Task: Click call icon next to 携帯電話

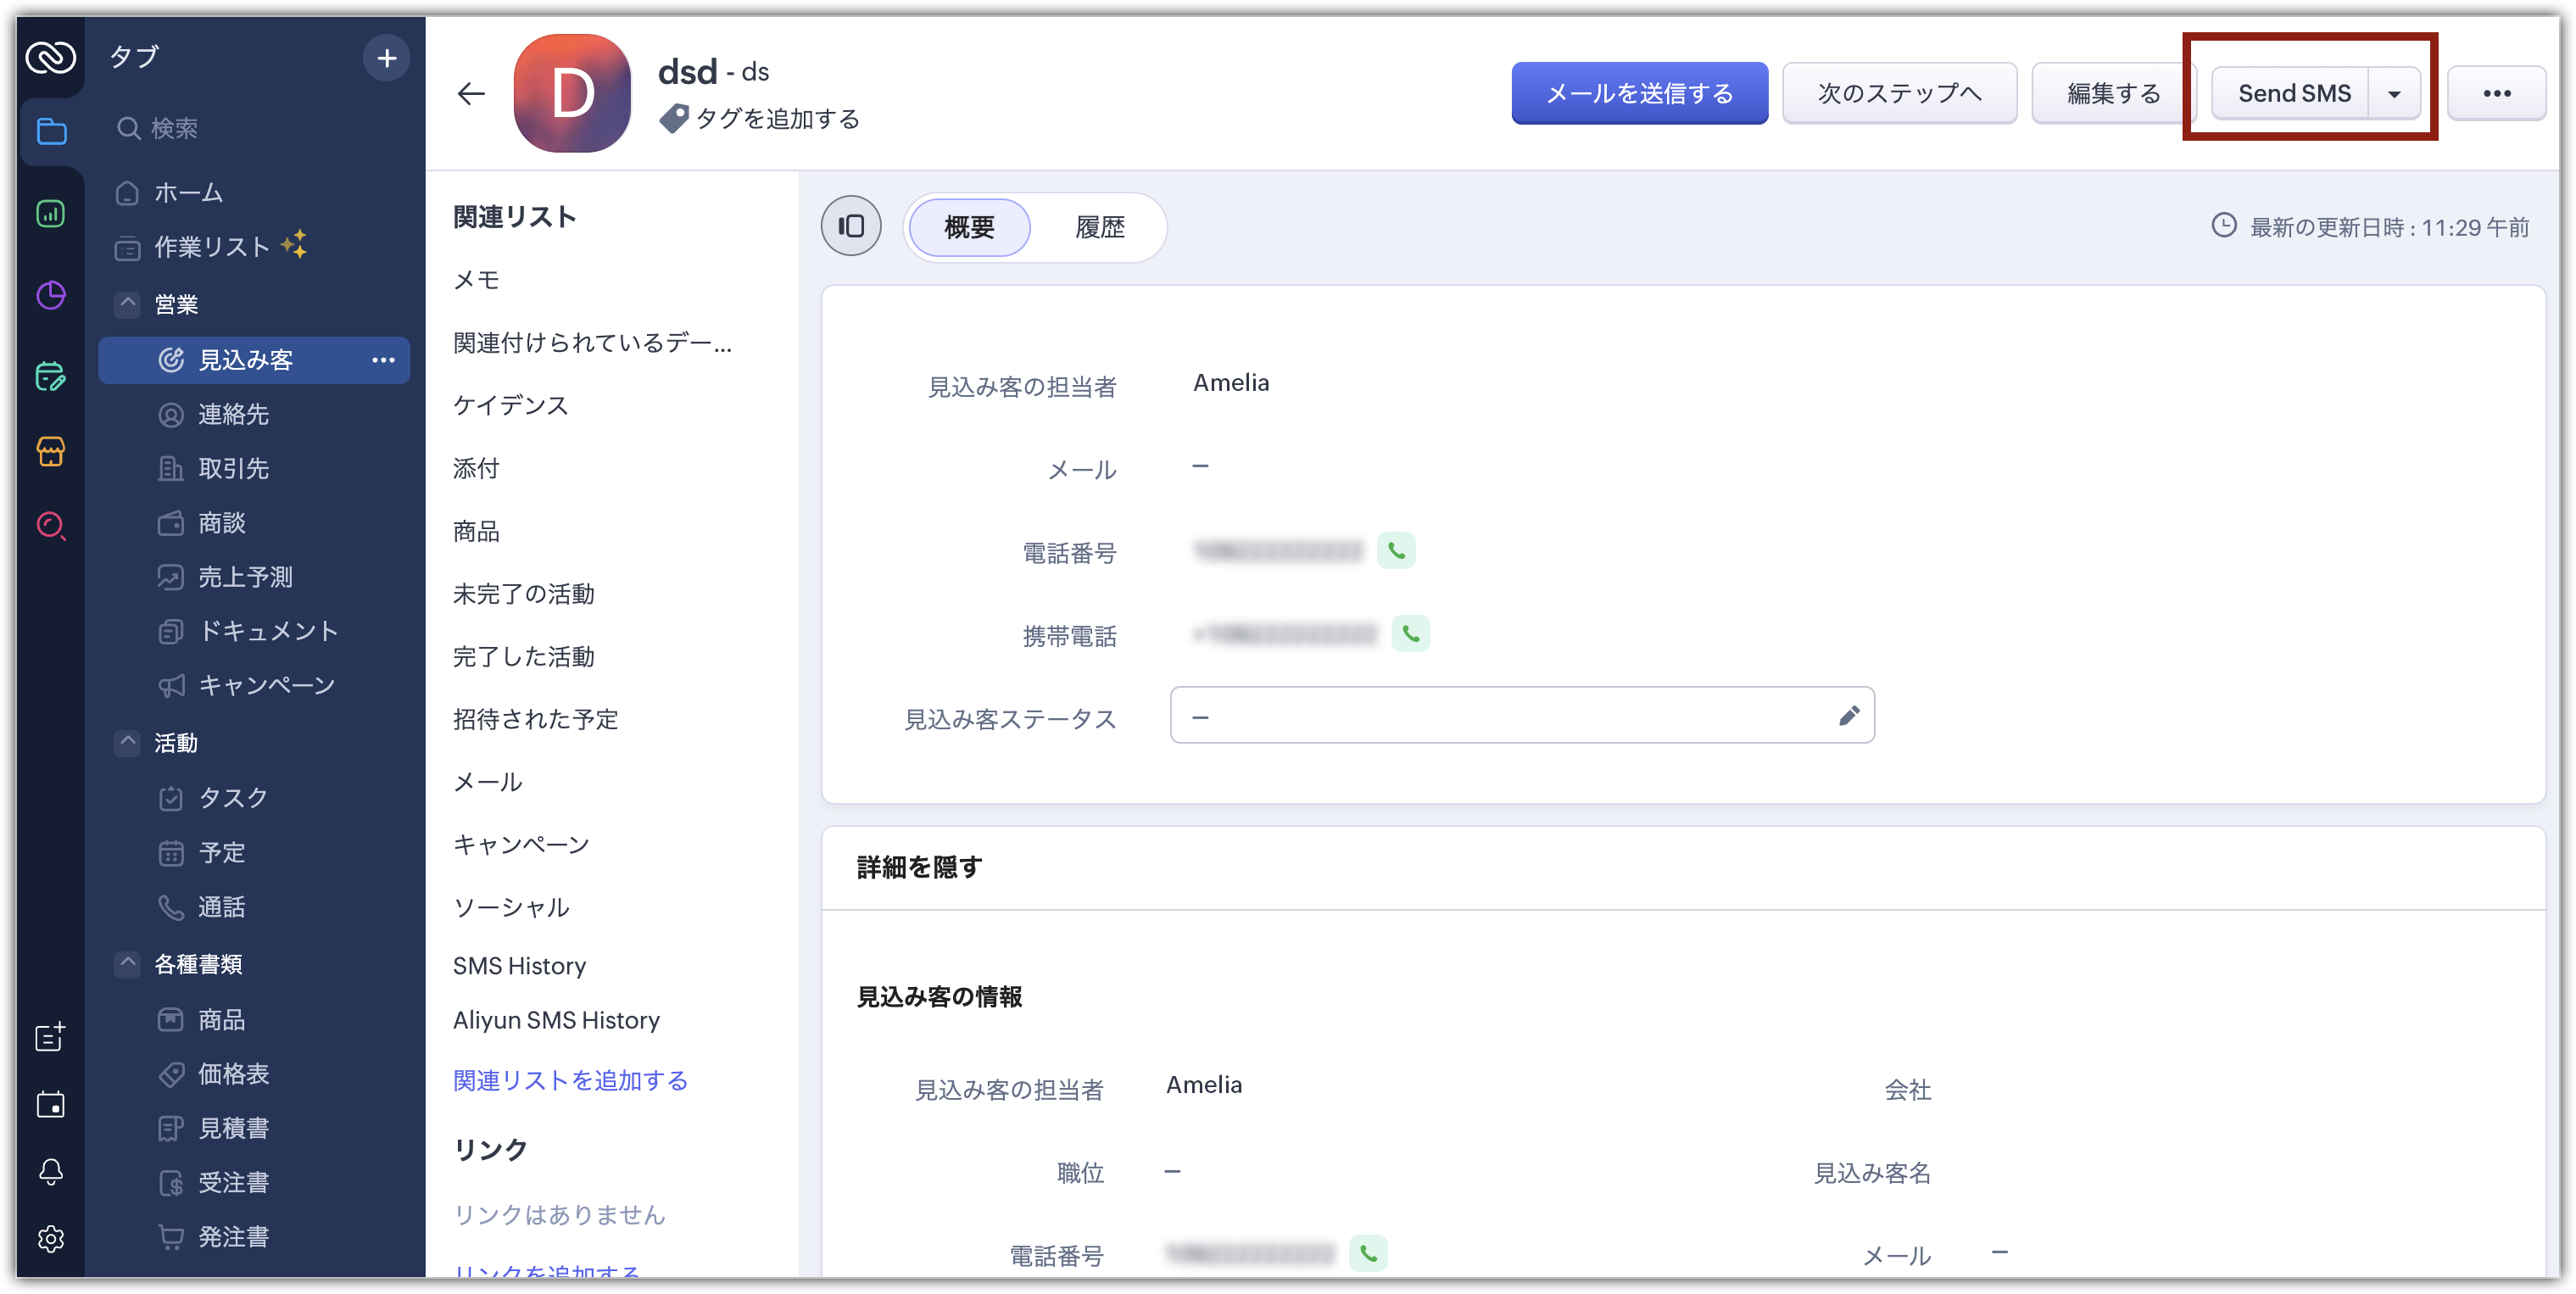Action: pyautogui.click(x=1410, y=634)
